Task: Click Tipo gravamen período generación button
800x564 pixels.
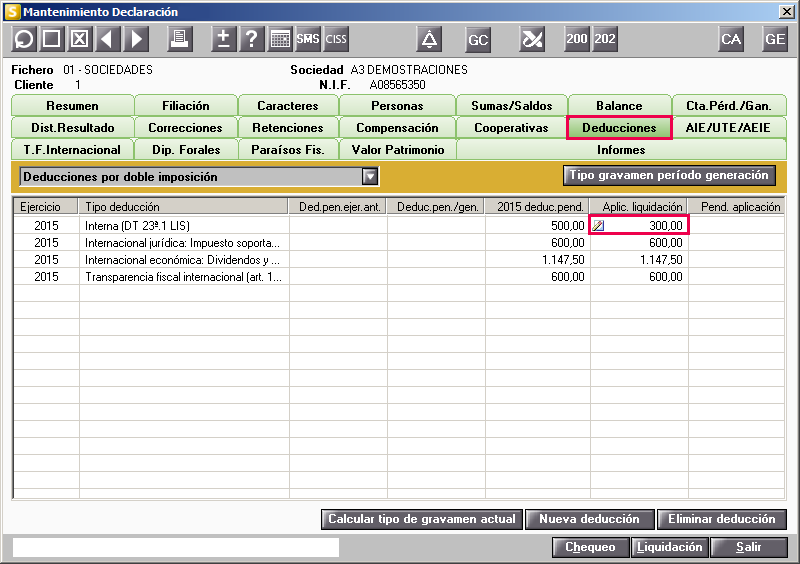Action: [x=669, y=175]
